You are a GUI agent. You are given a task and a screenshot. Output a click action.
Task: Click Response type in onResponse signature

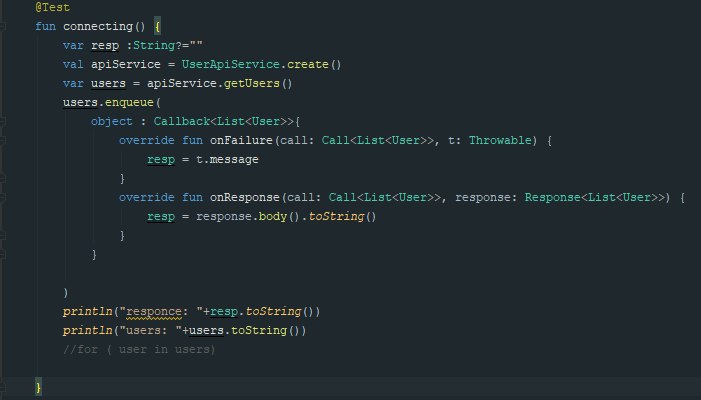[553, 198]
